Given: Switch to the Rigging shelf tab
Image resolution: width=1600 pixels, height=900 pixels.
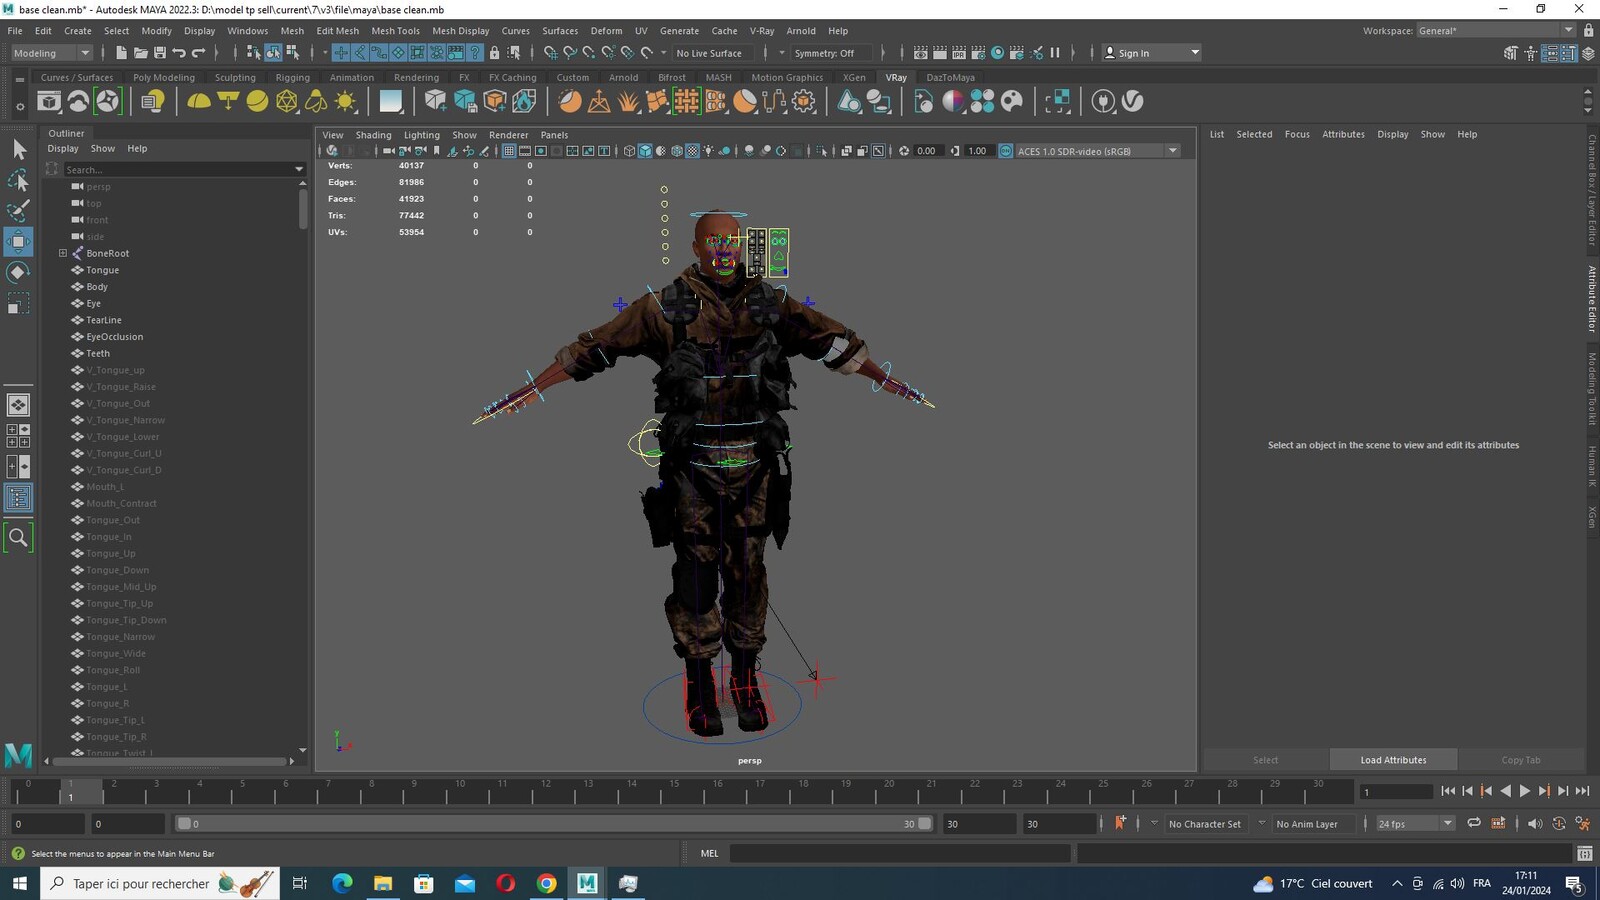Looking at the screenshot, I should coord(292,77).
